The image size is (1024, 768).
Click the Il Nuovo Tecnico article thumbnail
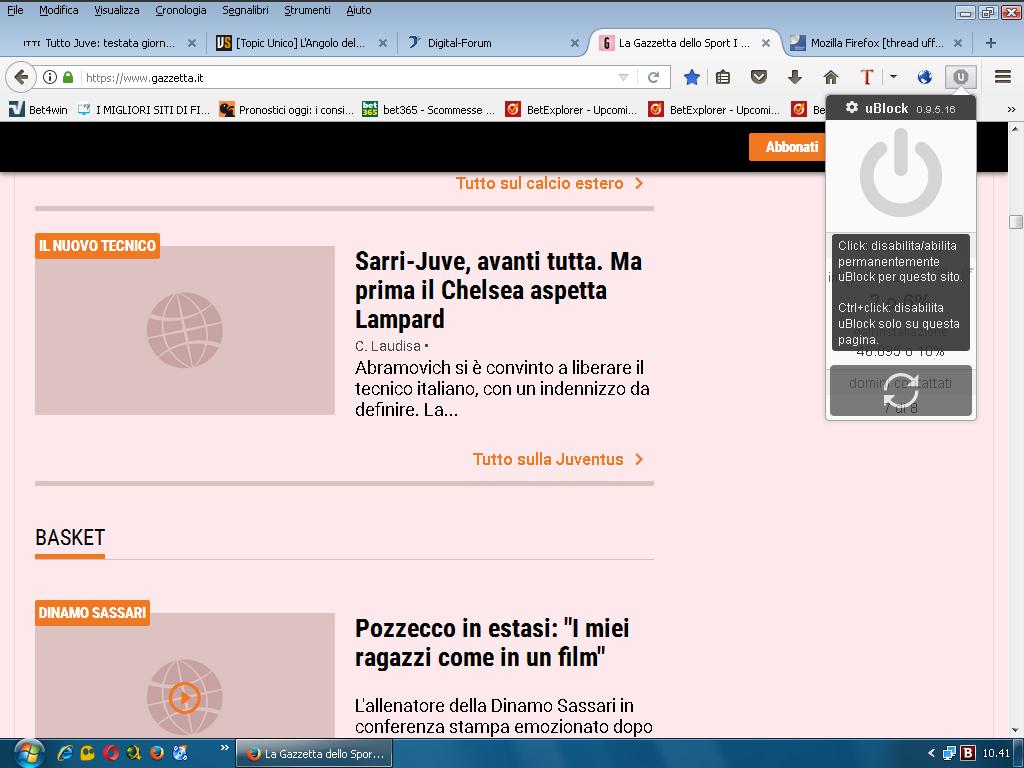[x=185, y=330]
